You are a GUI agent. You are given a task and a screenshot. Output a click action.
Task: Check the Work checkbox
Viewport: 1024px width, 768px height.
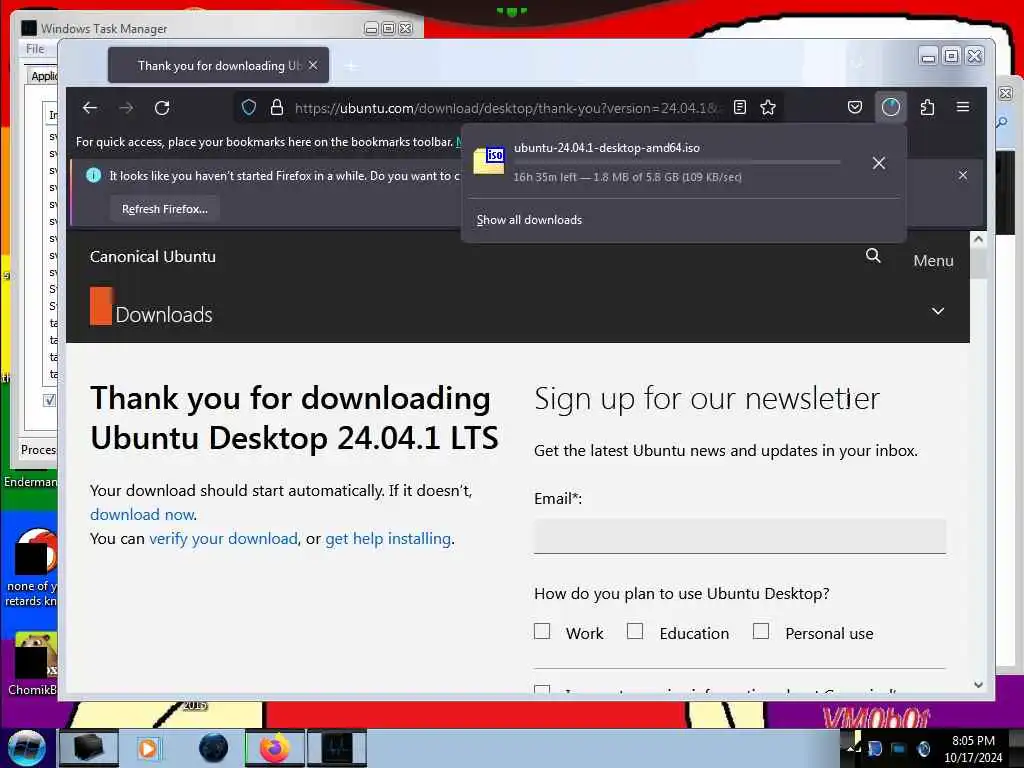[542, 631]
